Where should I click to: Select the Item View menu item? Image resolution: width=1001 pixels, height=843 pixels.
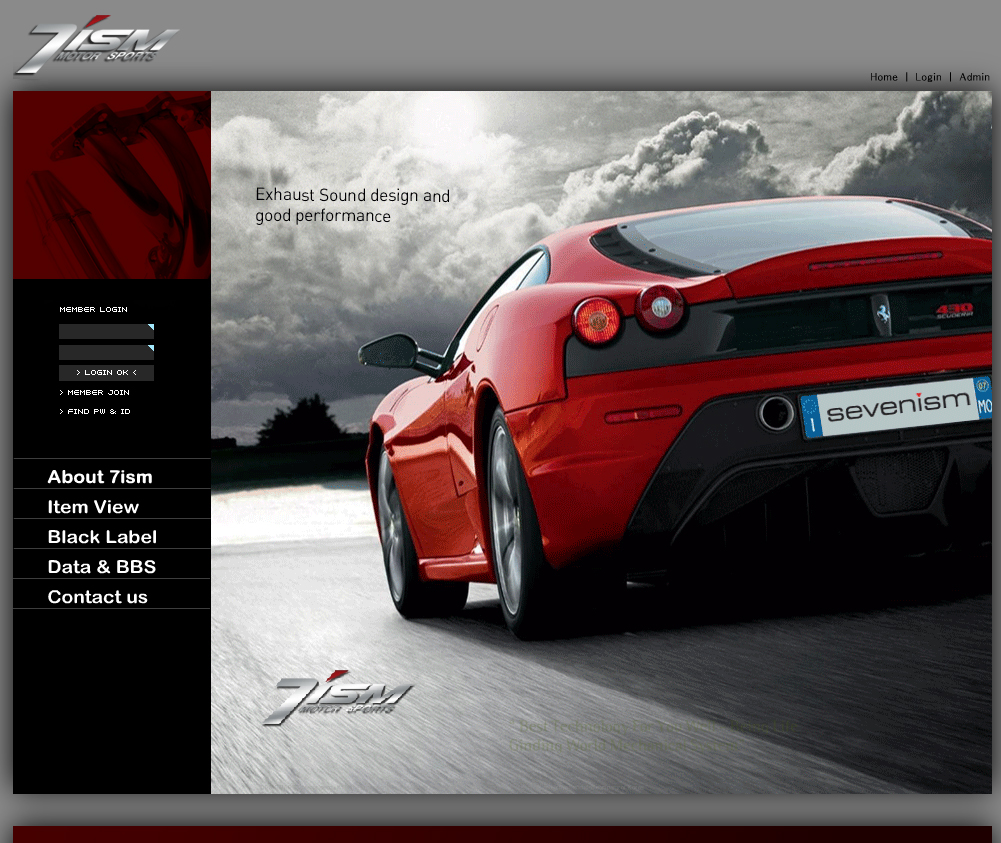[x=93, y=507]
